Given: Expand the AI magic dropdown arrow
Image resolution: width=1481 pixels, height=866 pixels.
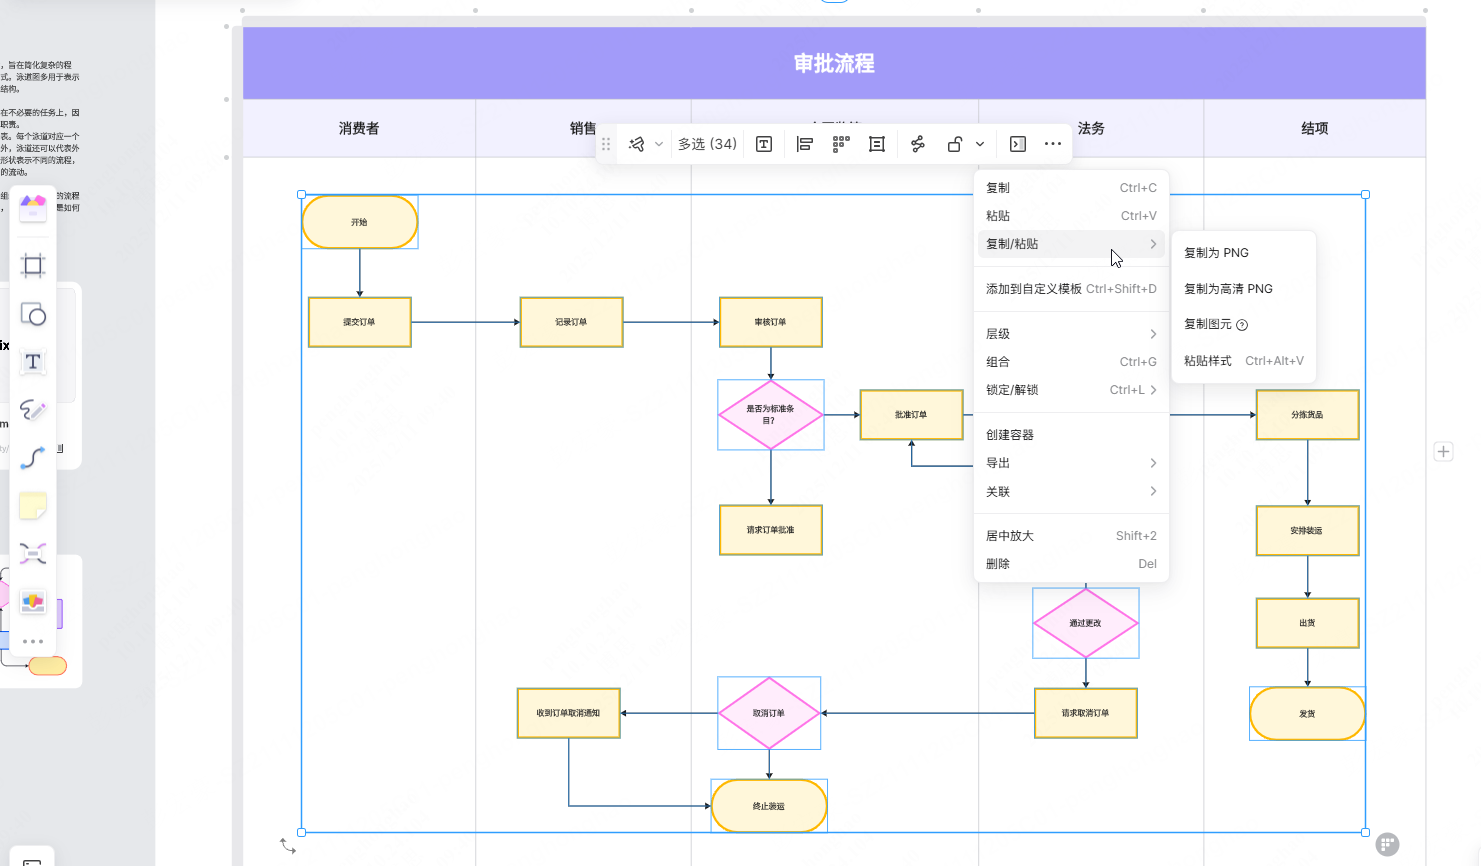Looking at the screenshot, I should 659,144.
